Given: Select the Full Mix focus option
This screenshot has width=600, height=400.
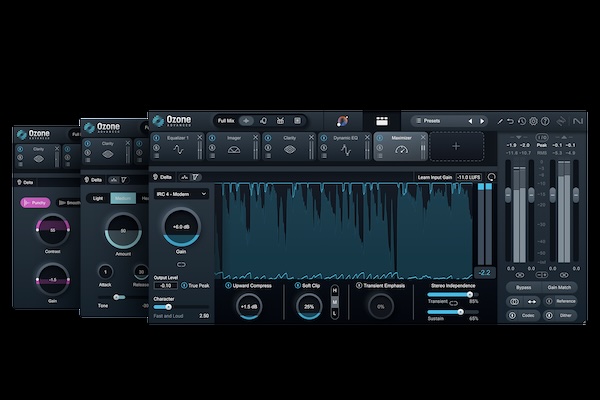Looking at the screenshot, I should (226, 121).
